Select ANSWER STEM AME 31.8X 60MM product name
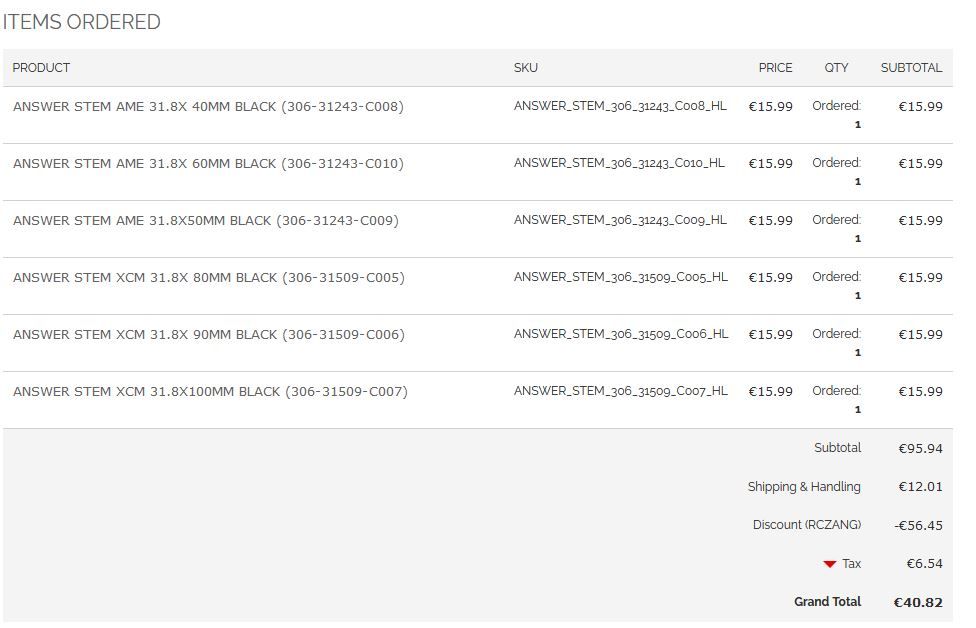The width and height of the screenshot is (976, 628). pos(209,164)
